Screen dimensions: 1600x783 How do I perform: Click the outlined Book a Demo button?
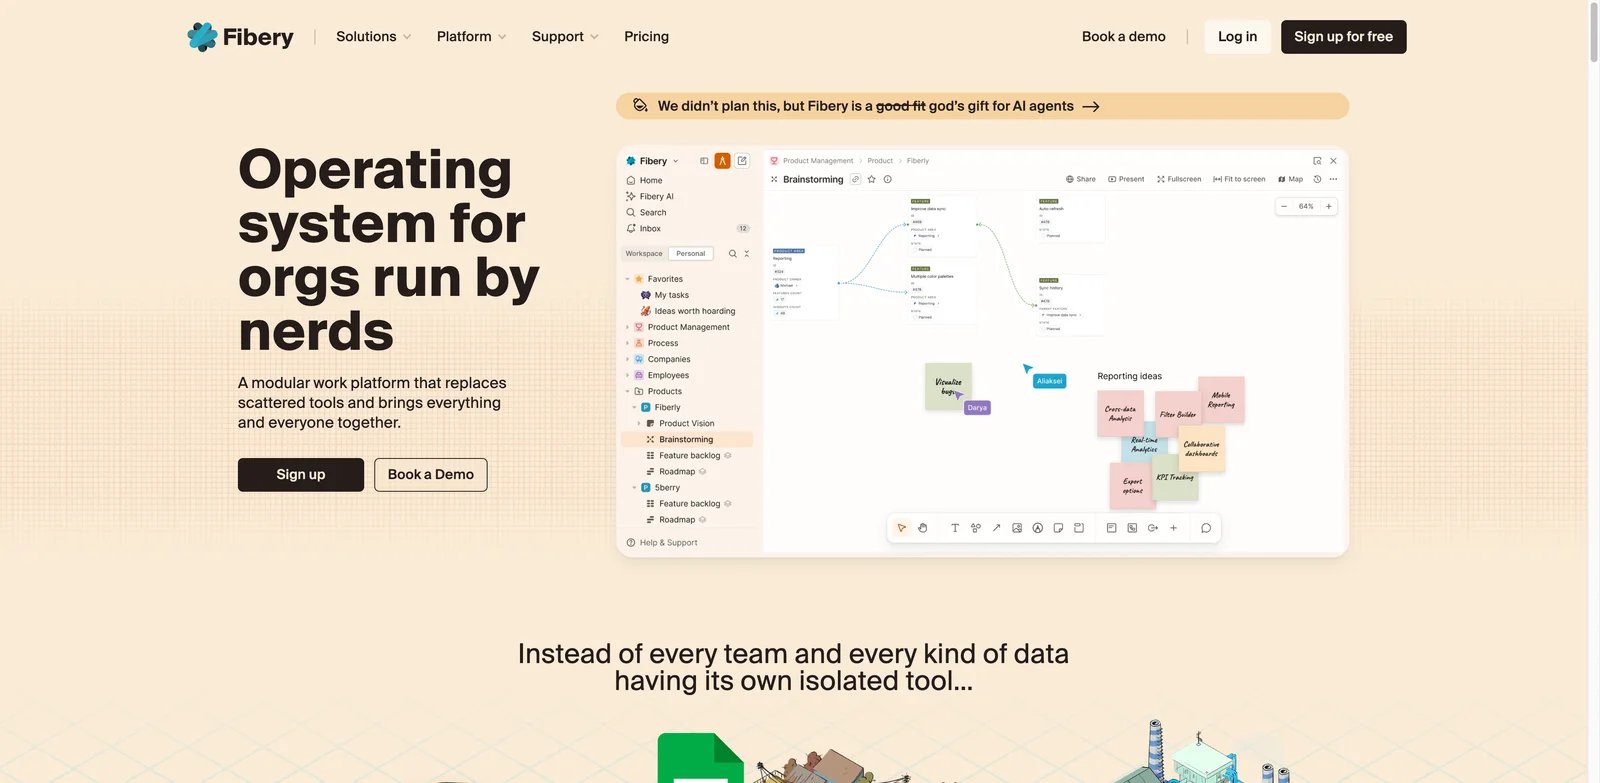click(x=431, y=475)
